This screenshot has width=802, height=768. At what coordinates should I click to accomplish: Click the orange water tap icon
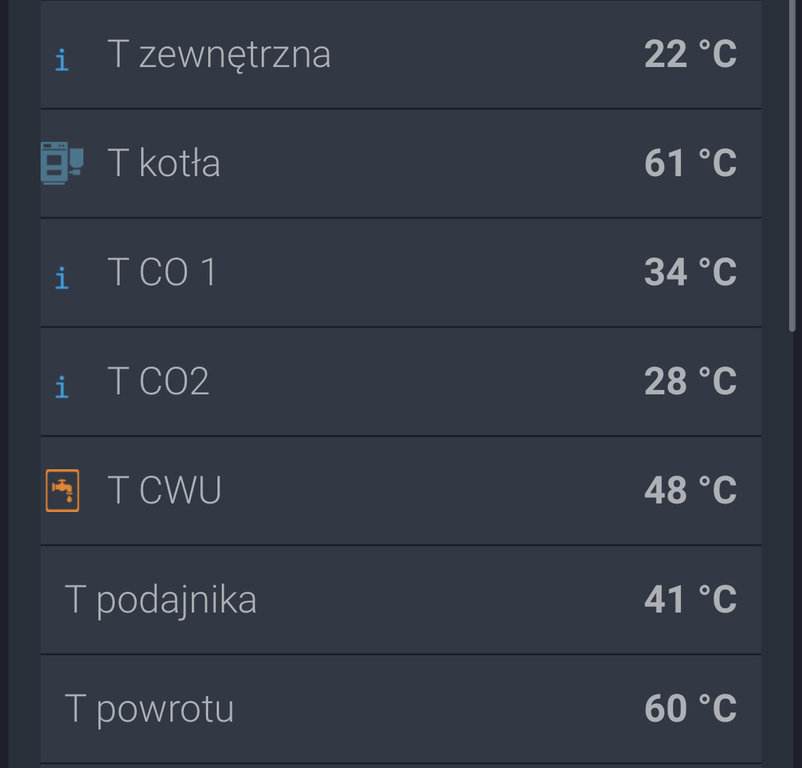pyautogui.click(x=62, y=491)
